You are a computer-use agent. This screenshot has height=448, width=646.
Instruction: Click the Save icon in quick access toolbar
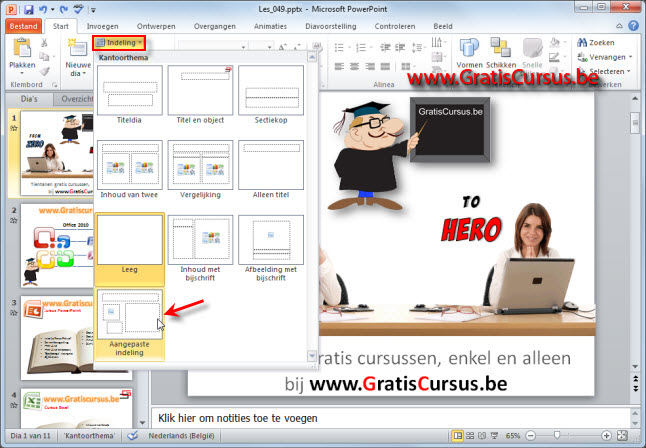[x=28, y=9]
